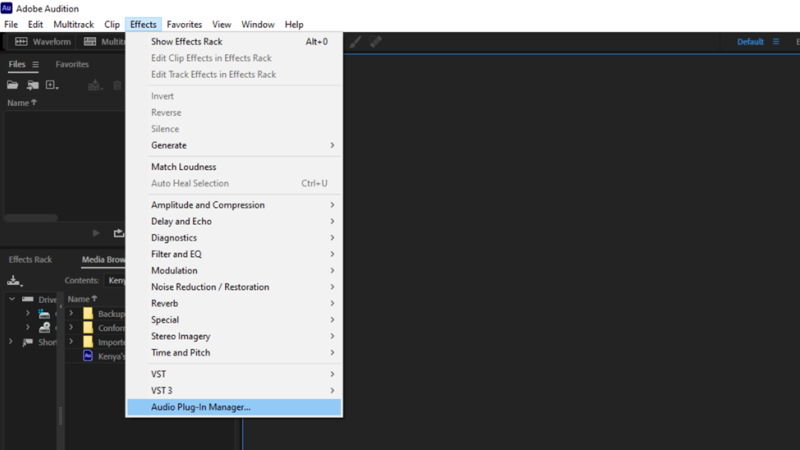The height and width of the screenshot is (450, 800).
Task: Click the New File icon
Action: (52, 85)
